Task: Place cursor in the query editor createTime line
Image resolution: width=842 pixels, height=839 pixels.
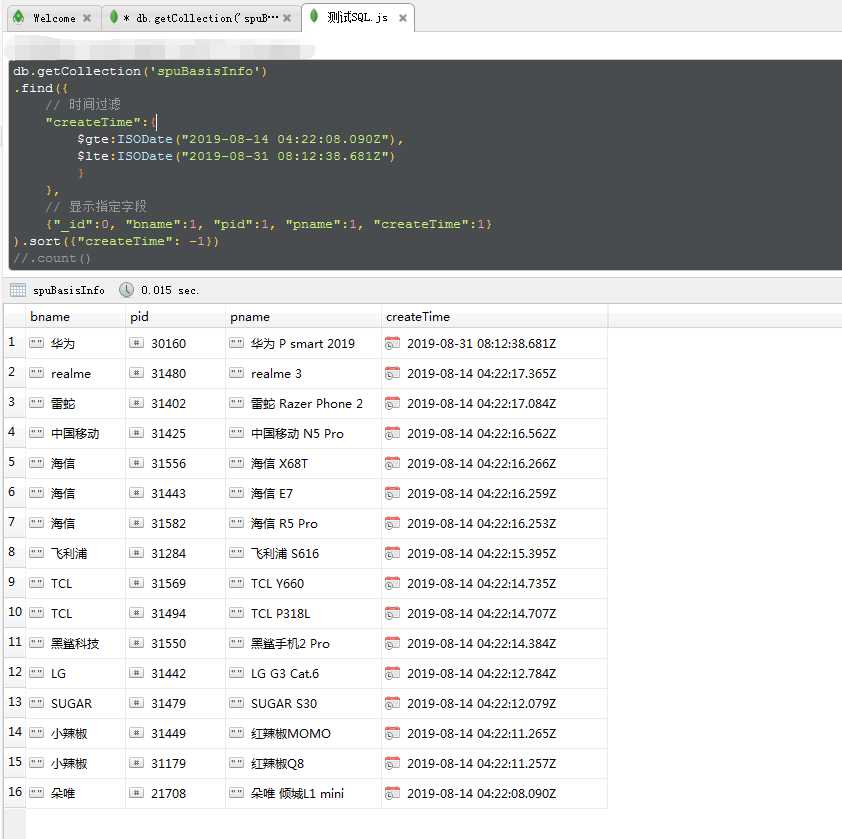Action: tap(101, 122)
